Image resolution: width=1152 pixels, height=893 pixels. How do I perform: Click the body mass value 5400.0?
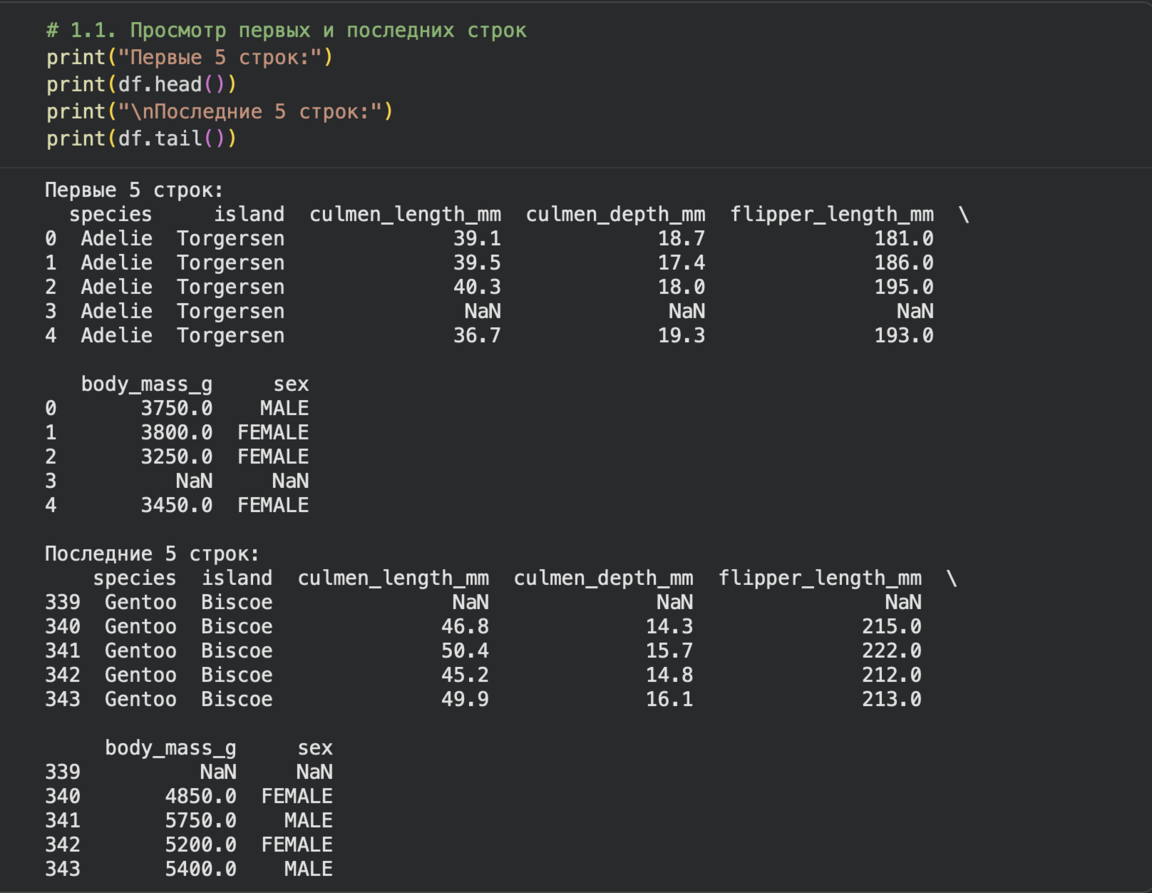200,869
